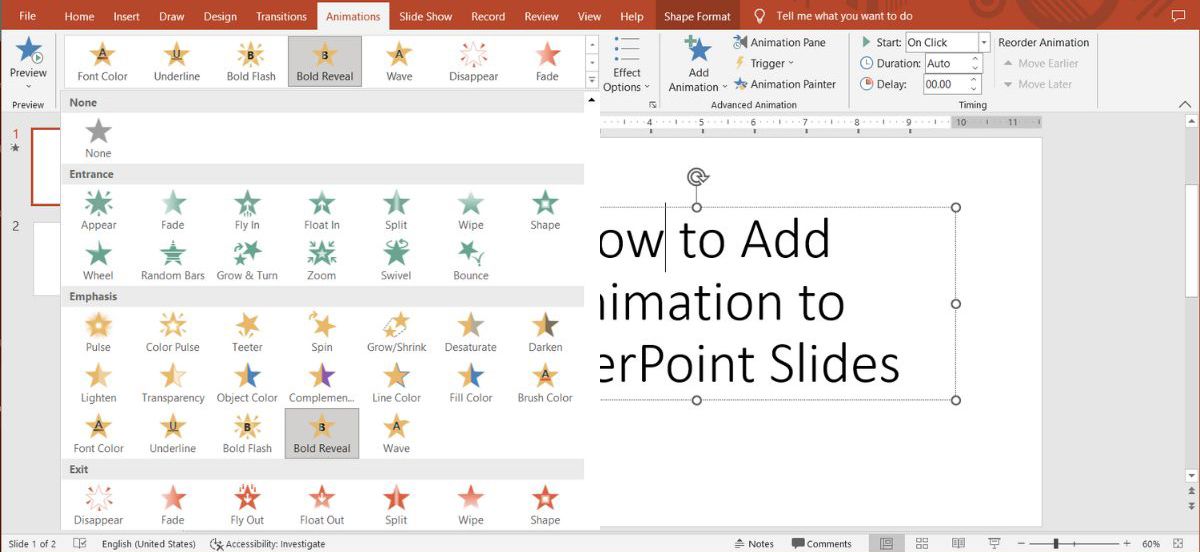The image size is (1200, 552).
Task: Open the Start On Click combo box
Action: 947,42
